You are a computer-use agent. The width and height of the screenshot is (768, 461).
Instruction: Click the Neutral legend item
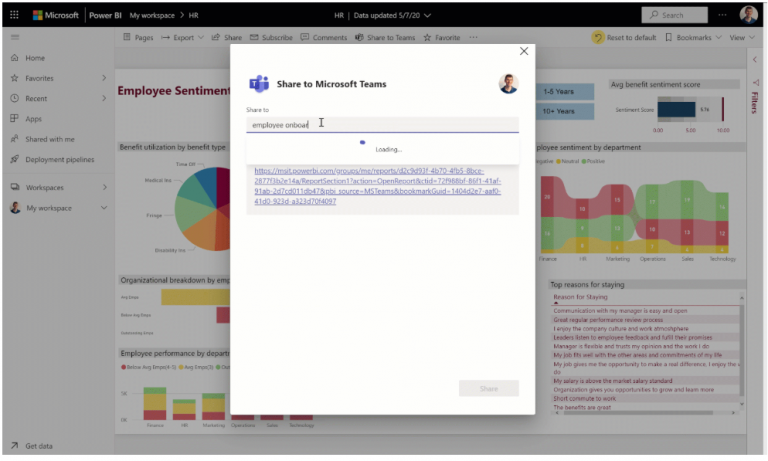(x=568, y=161)
